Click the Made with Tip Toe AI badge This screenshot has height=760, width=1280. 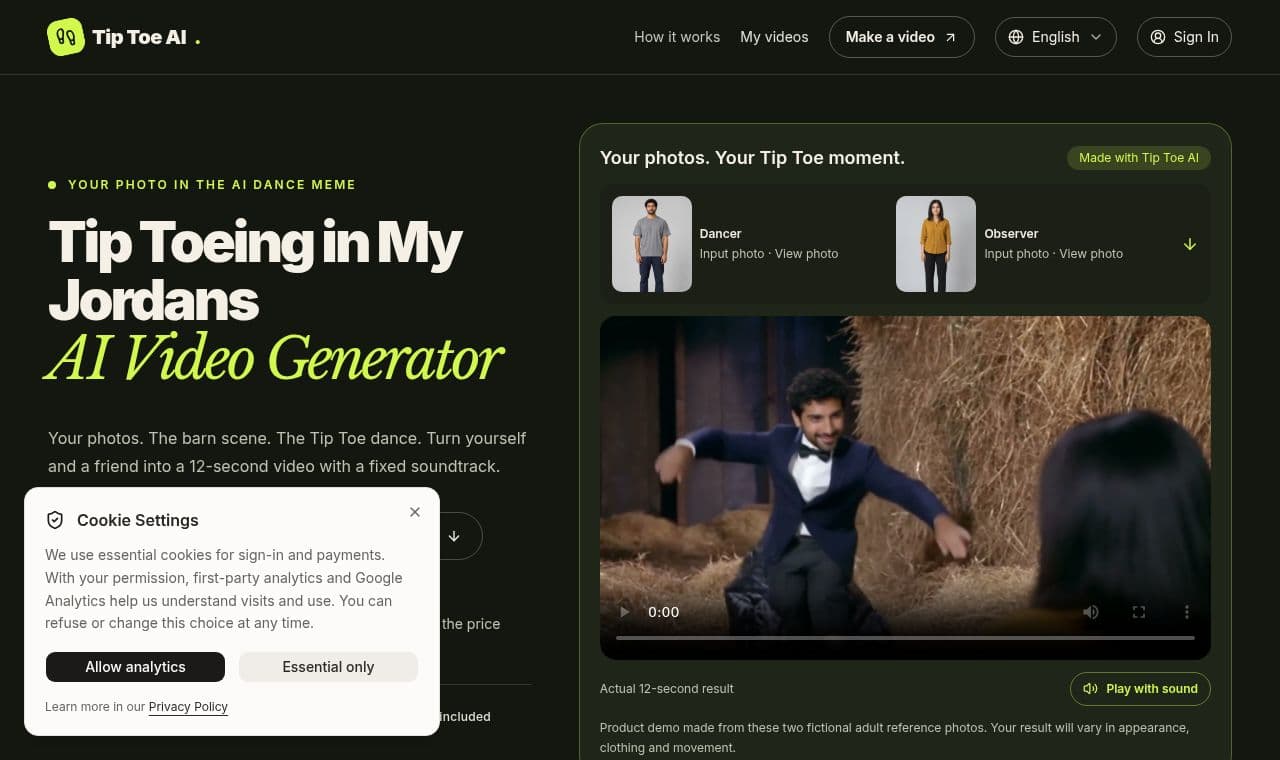[1139, 158]
